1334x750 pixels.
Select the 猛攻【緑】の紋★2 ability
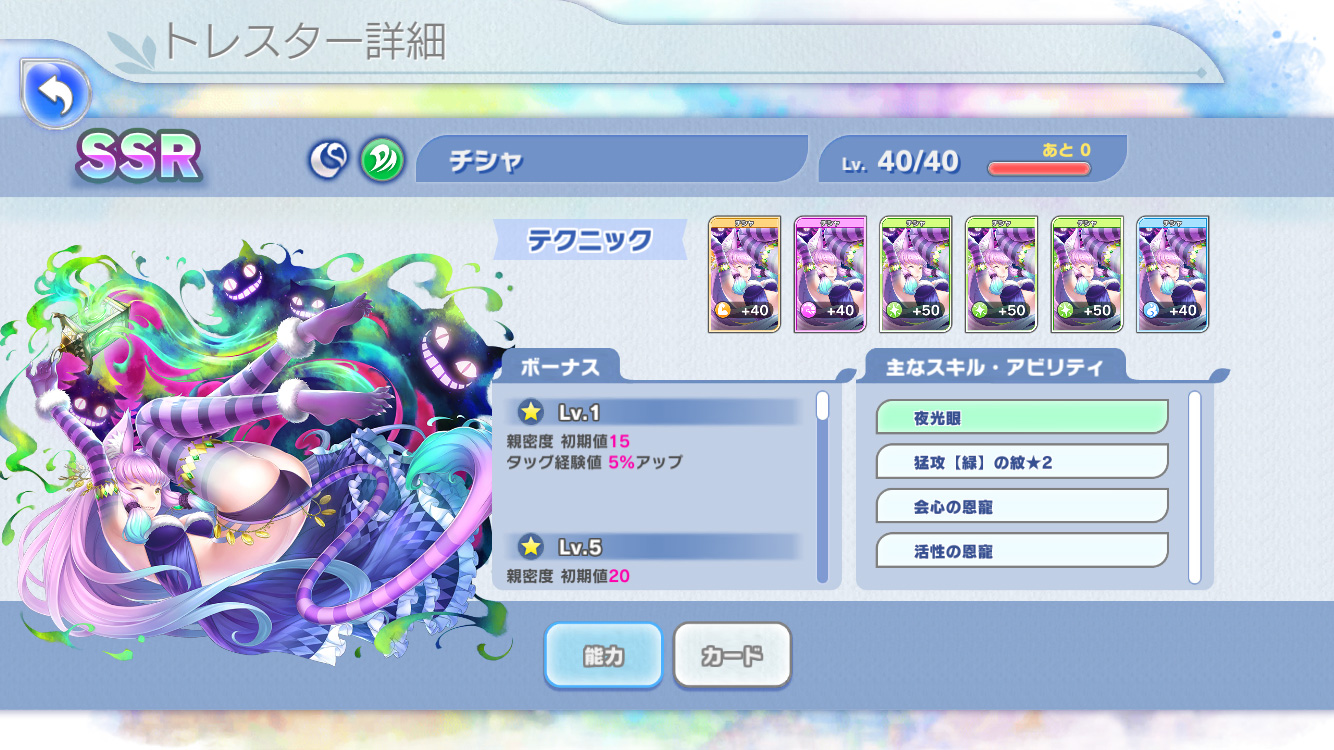(x=1022, y=461)
